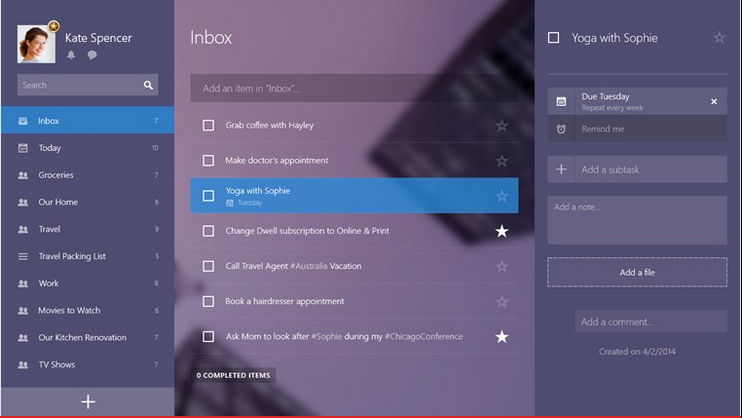
Task: Star Yoga with Sophie in detail pane
Action: click(x=719, y=37)
